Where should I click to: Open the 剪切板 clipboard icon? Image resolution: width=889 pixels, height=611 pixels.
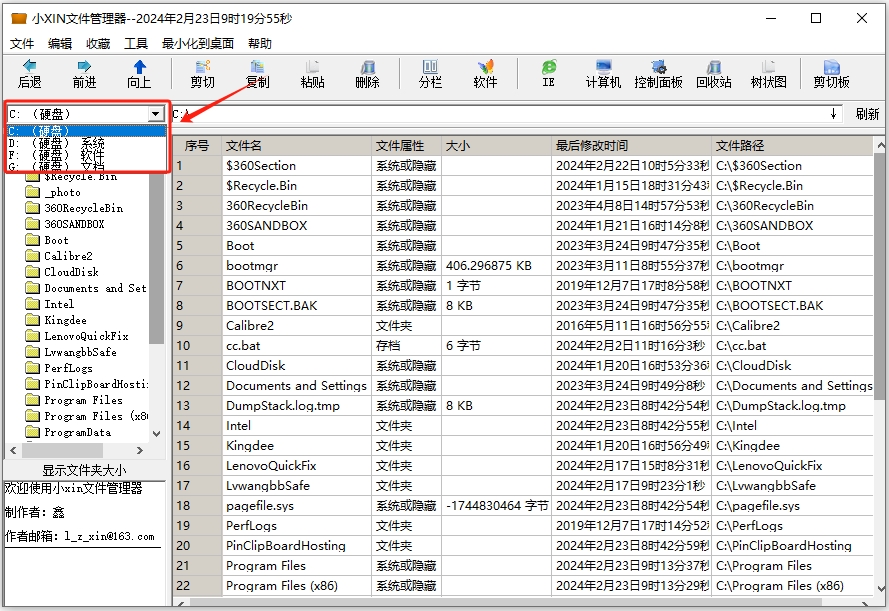(x=831, y=66)
